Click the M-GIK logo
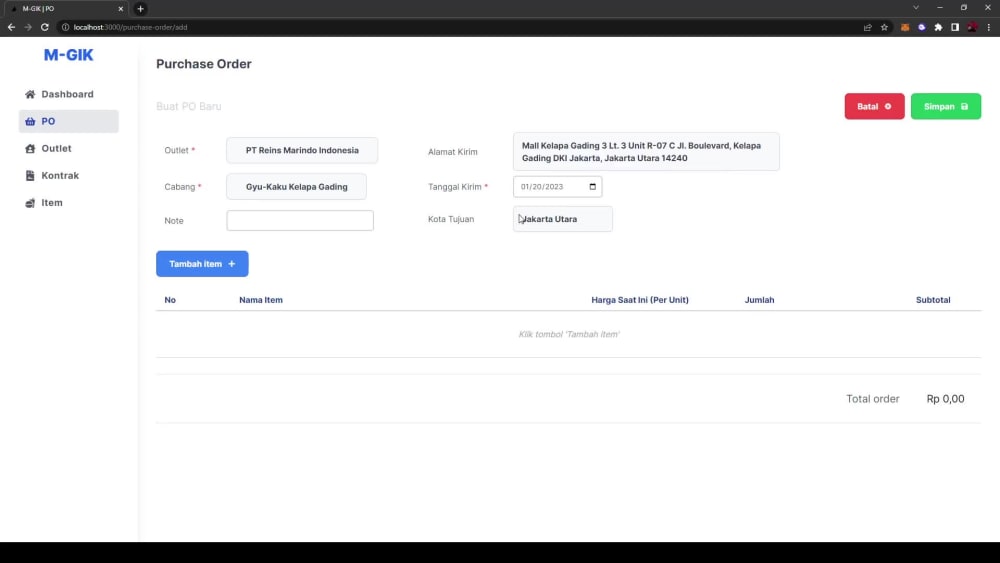Viewport: 1000px width, 563px height. click(68, 55)
